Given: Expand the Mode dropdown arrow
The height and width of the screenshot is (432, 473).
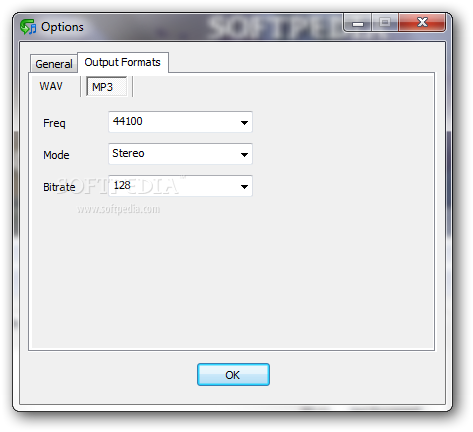Looking at the screenshot, I should (x=244, y=154).
